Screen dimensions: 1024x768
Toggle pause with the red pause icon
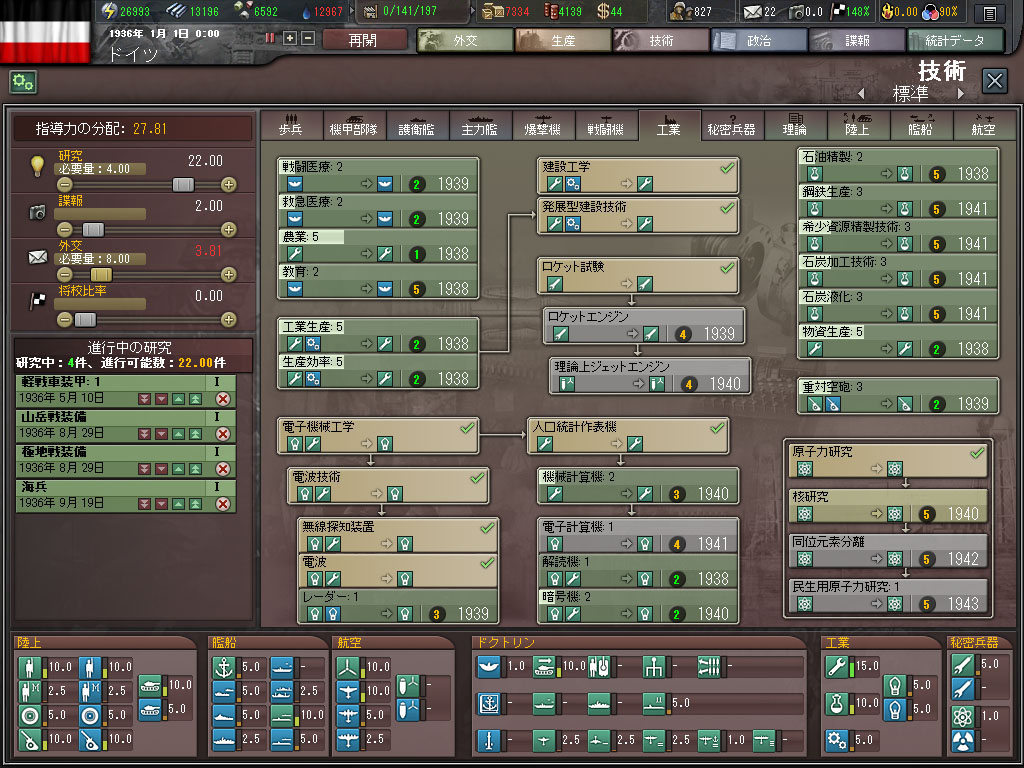pyautogui.click(x=270, y=38)
